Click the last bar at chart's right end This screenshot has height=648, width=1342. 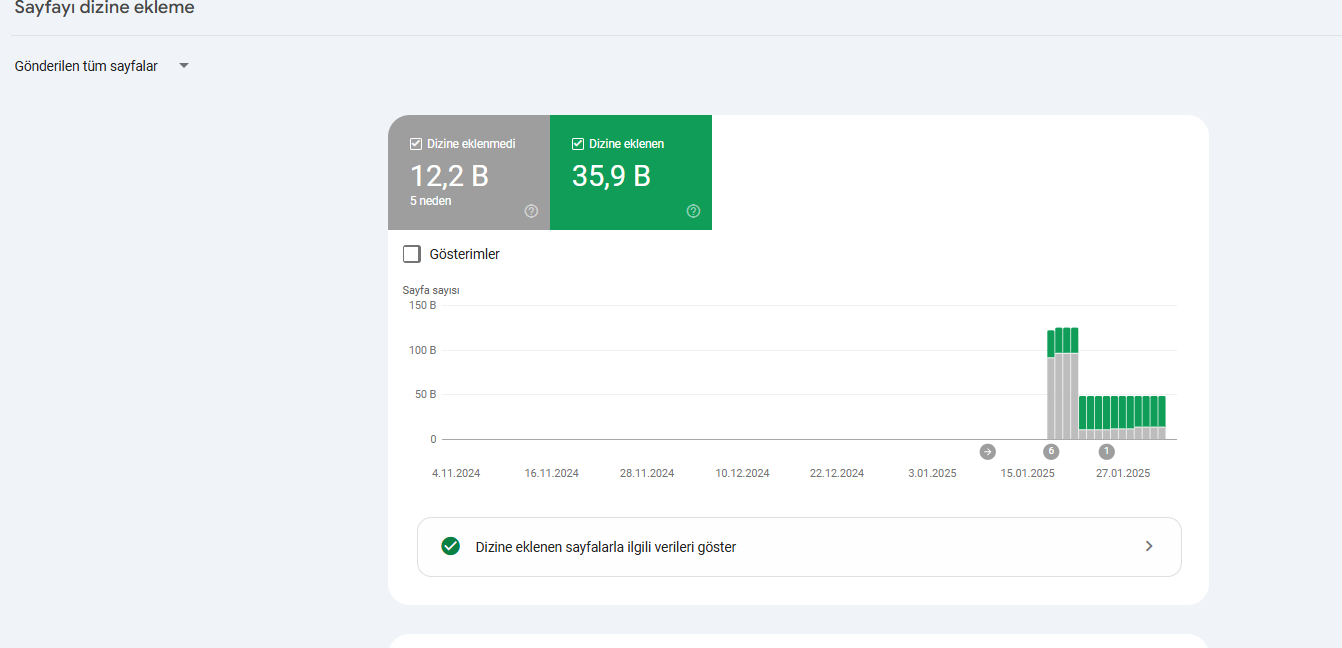point(1162,418)
